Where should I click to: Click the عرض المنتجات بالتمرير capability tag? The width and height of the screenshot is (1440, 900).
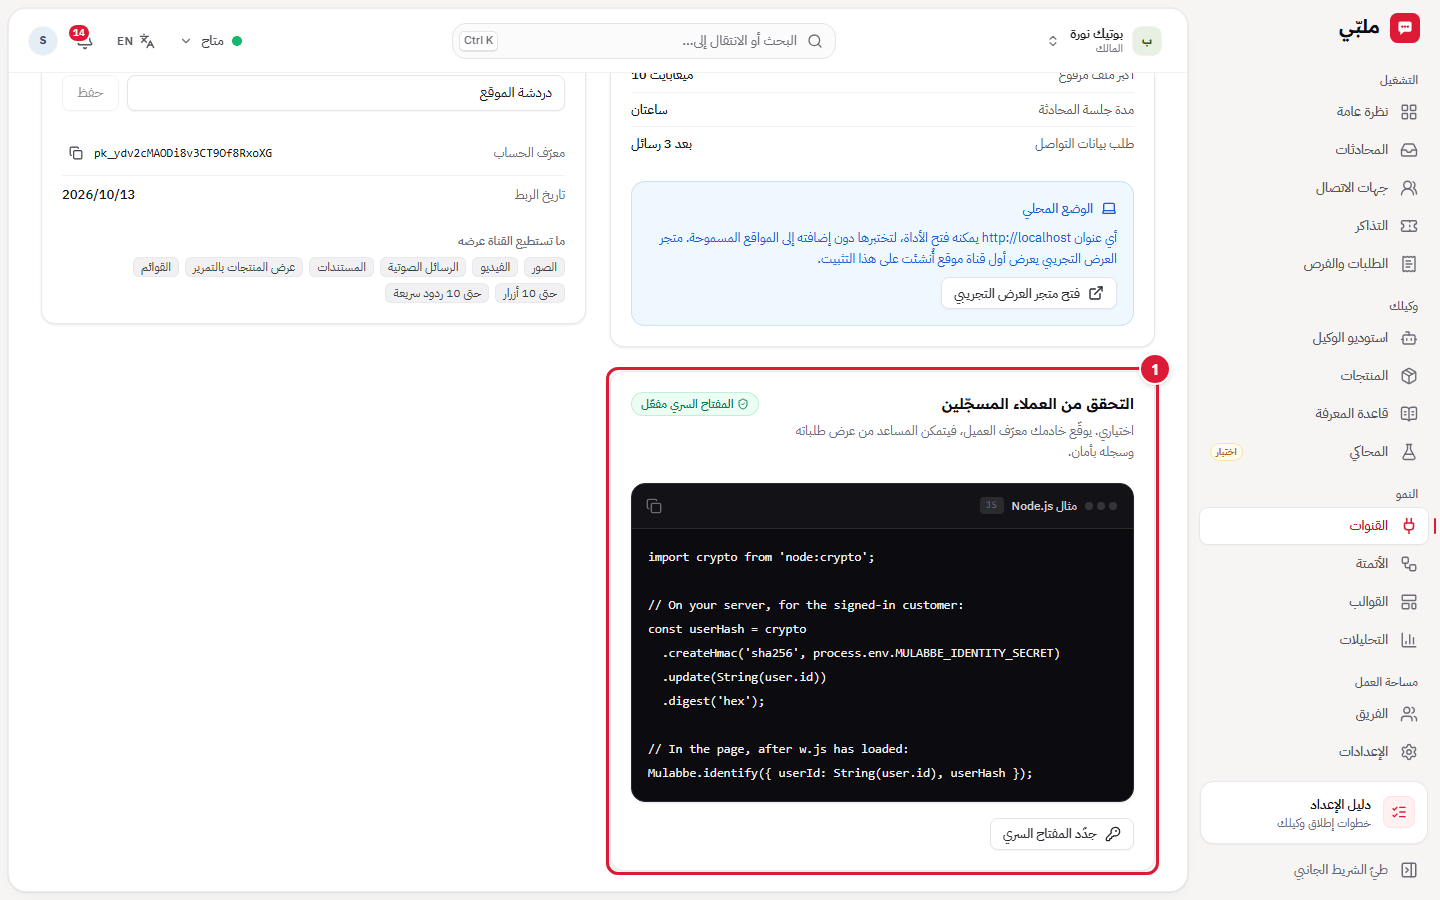244,267
